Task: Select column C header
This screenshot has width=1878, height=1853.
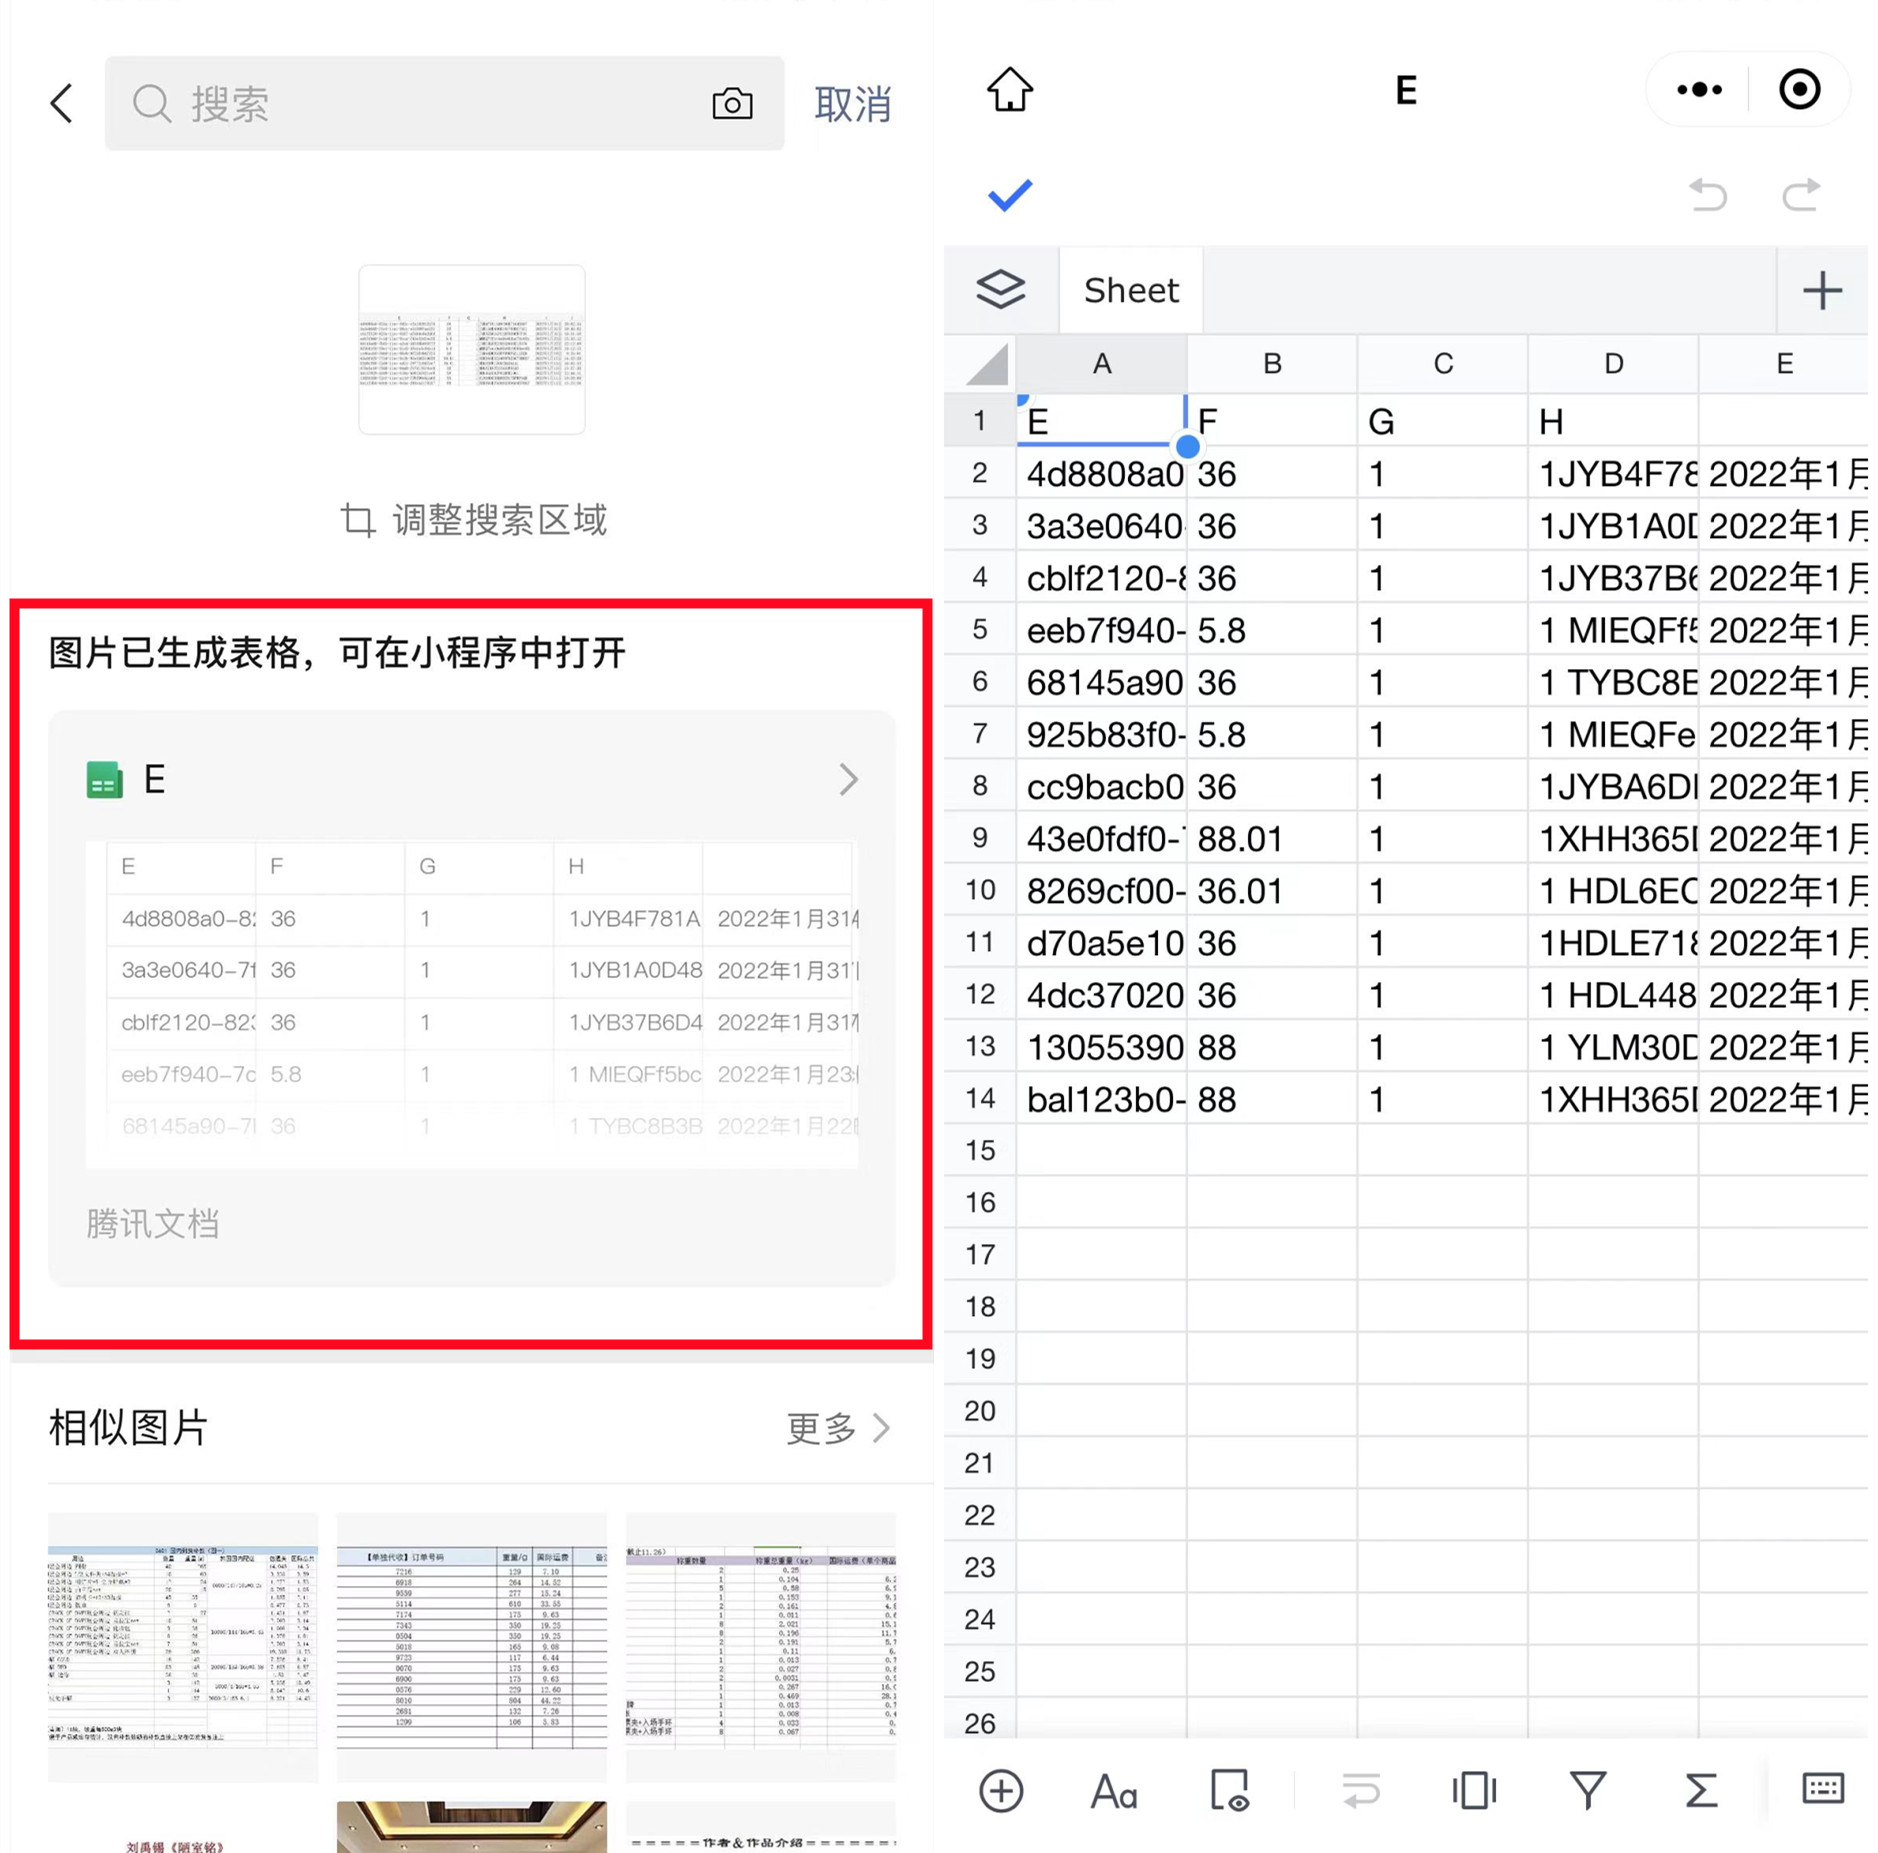Action: [1443, 363]
